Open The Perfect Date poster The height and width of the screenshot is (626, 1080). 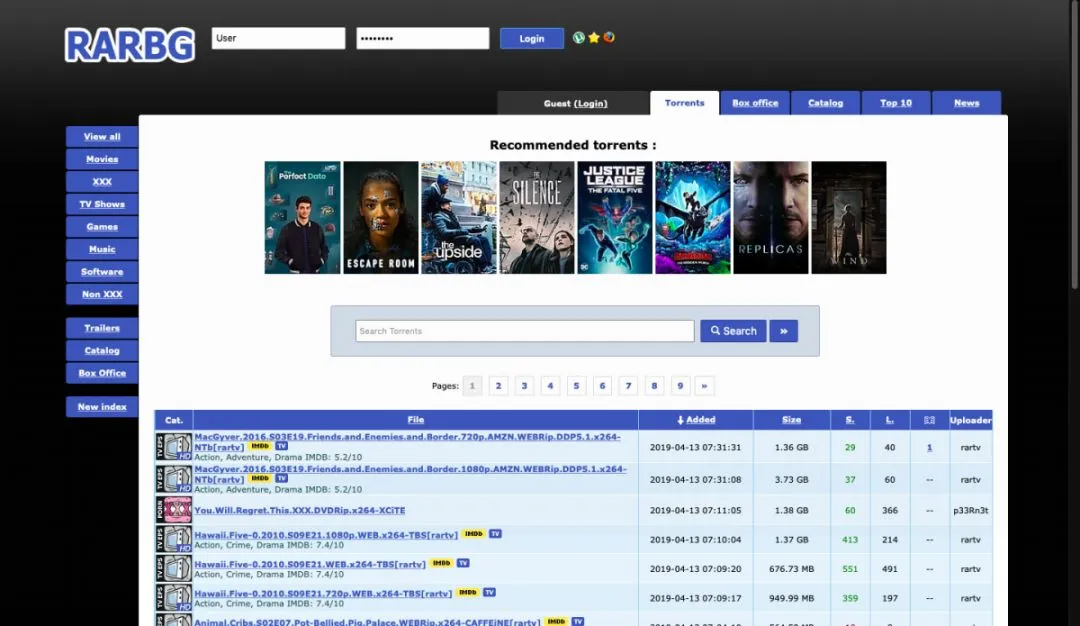tap(302, 218)
